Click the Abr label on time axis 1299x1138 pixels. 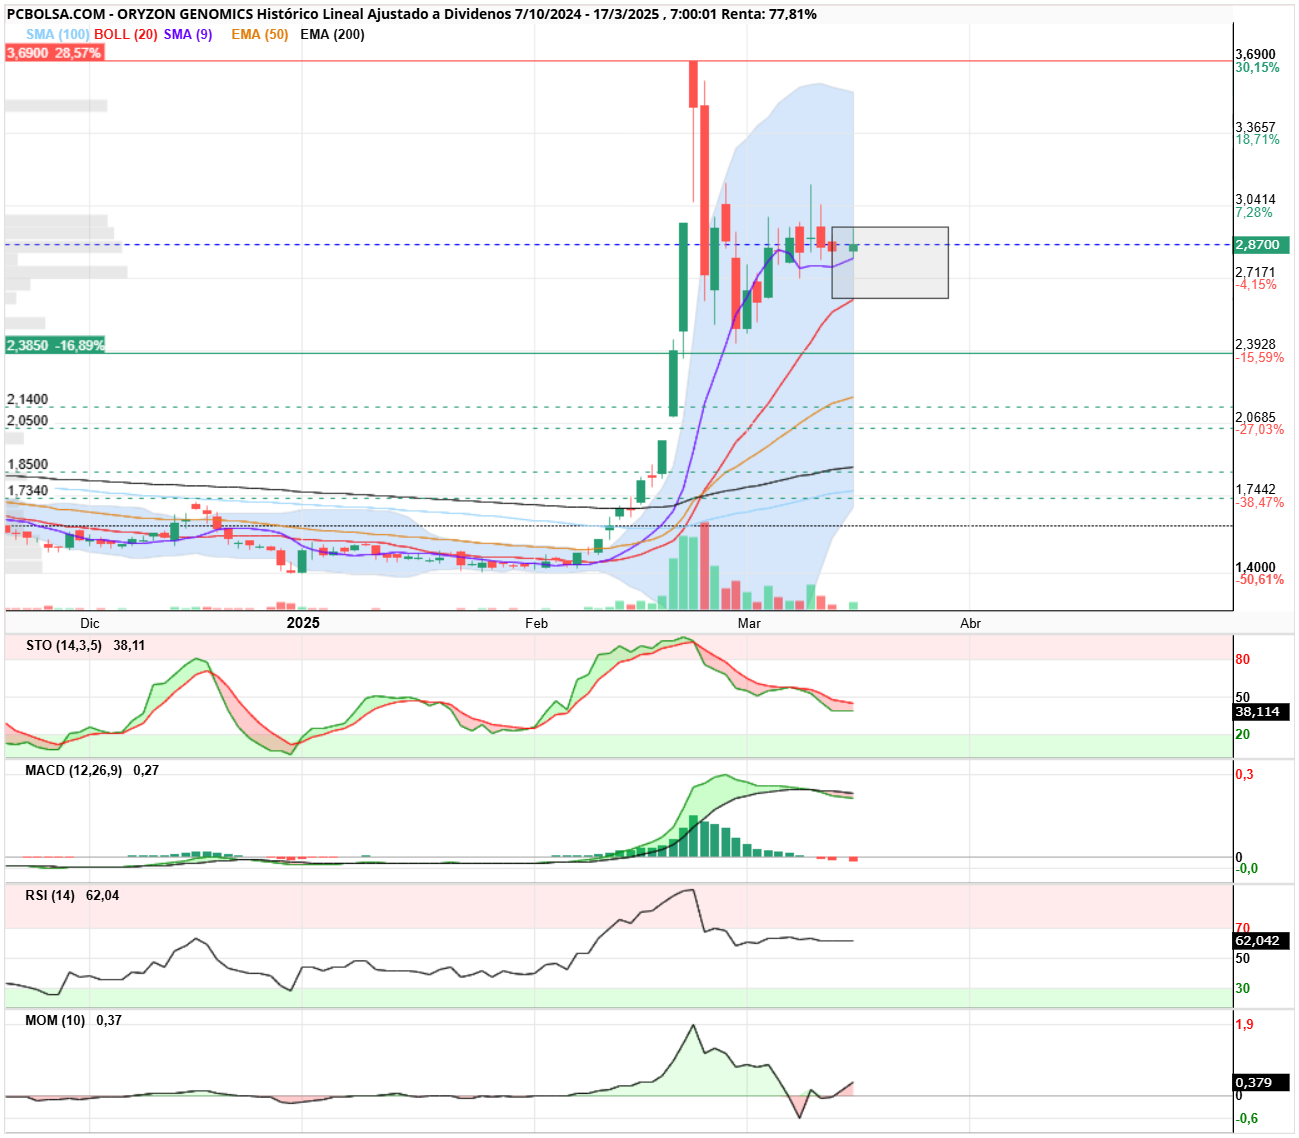coord(970,623)
